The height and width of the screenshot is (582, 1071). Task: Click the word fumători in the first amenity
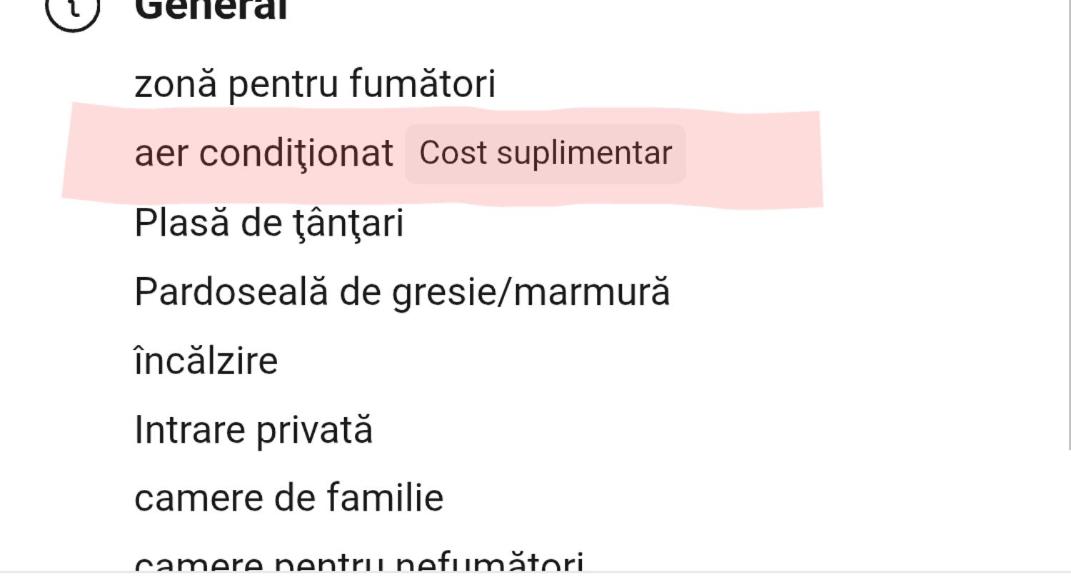[x=423, y=84]
